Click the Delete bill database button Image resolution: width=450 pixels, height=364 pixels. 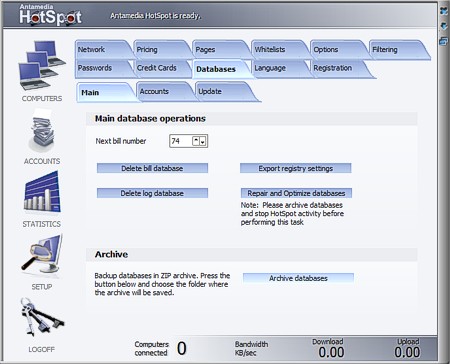coord(152,168)
